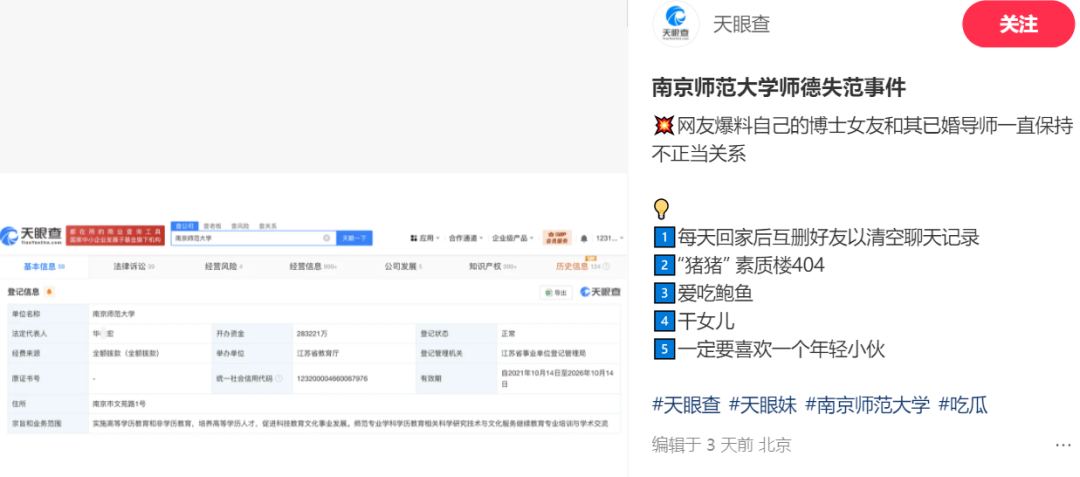This screenshot has width=1080, height=477.
Task: Click the blue 天眼一下 search button
Action: pos(354,238)
